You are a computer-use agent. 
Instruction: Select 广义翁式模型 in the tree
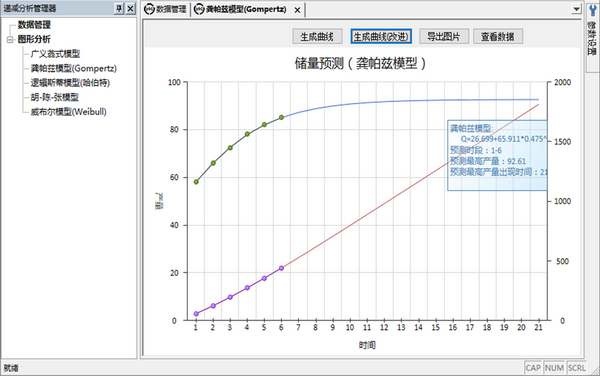55,54
